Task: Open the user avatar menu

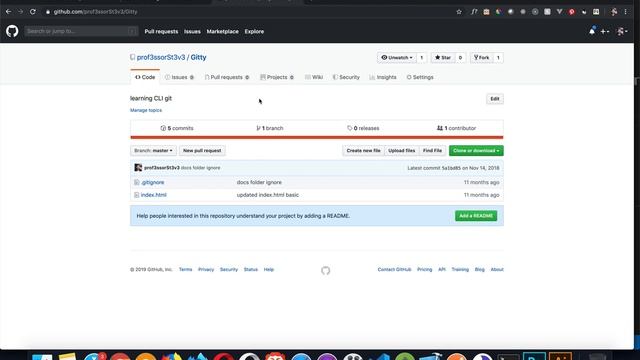Action: (x=622, y=31)
